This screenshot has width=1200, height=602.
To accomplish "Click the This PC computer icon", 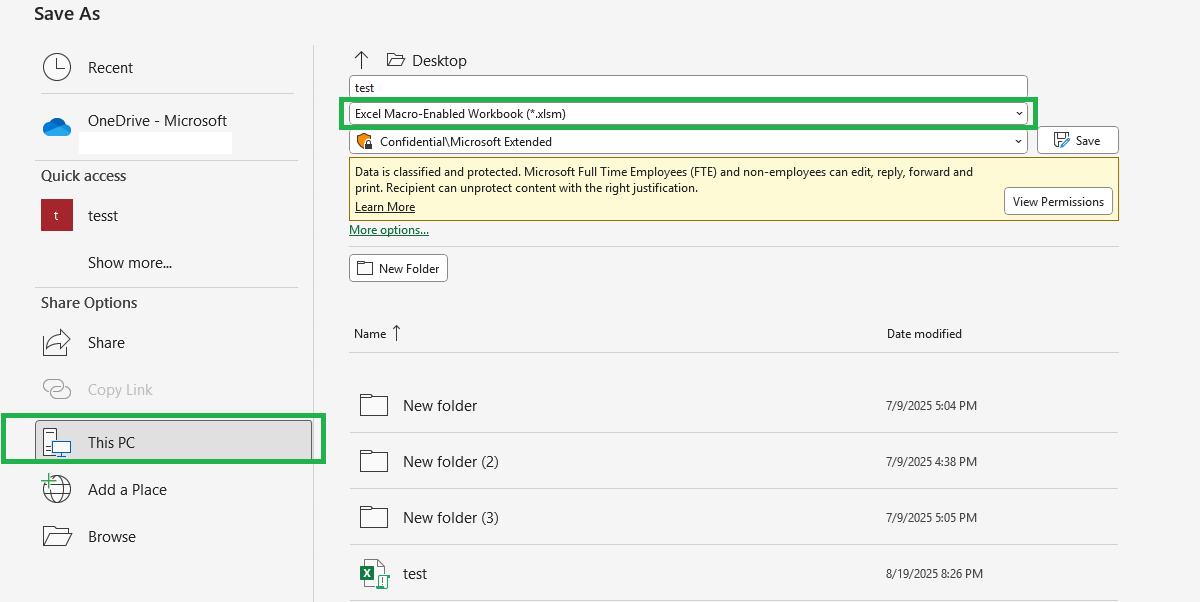I will click(x=57, y=442).
